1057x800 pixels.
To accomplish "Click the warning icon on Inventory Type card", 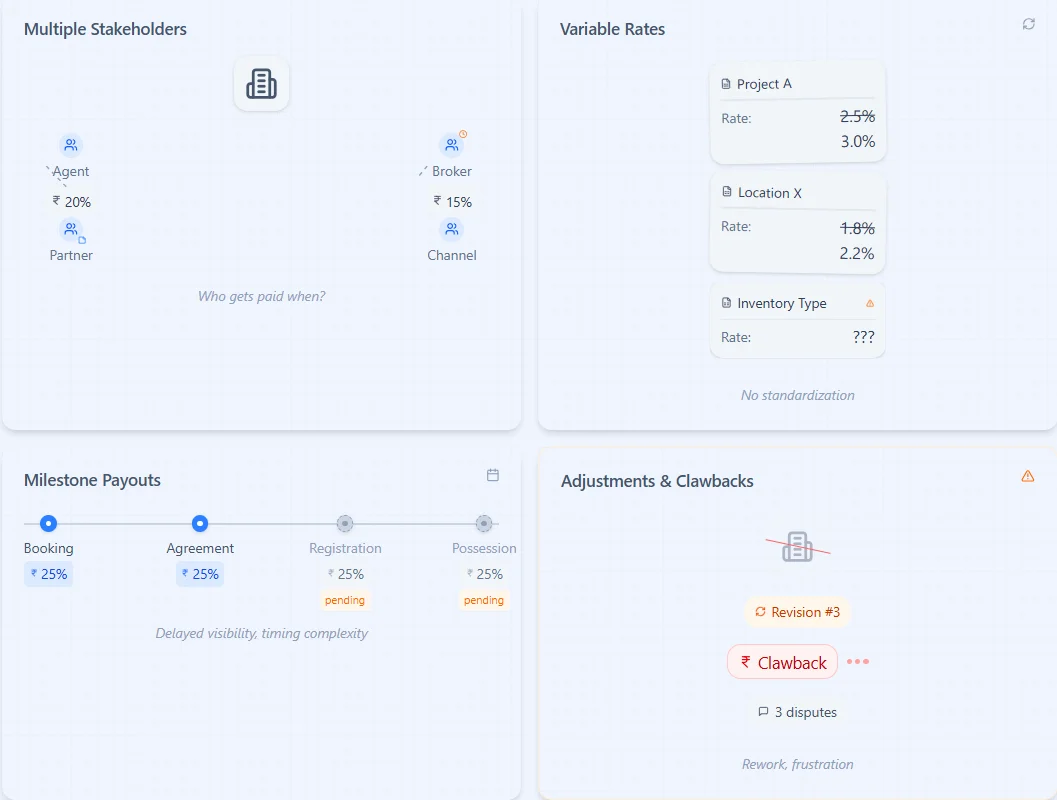I will point(869,302).
